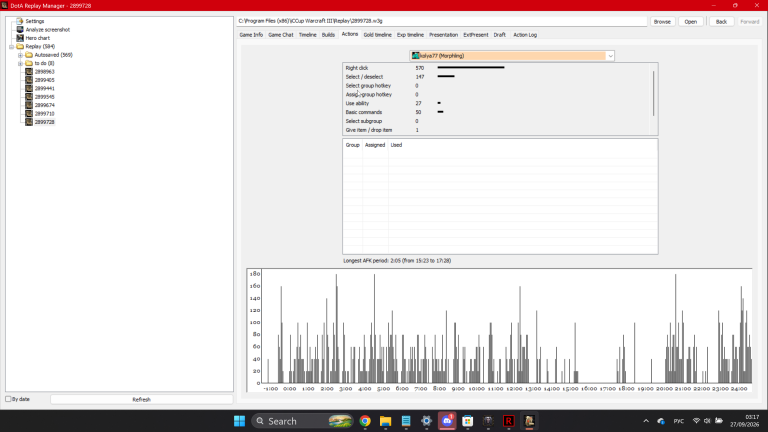Click the replay file path field
Screen dimensions: 768x432
click(442, 21)
